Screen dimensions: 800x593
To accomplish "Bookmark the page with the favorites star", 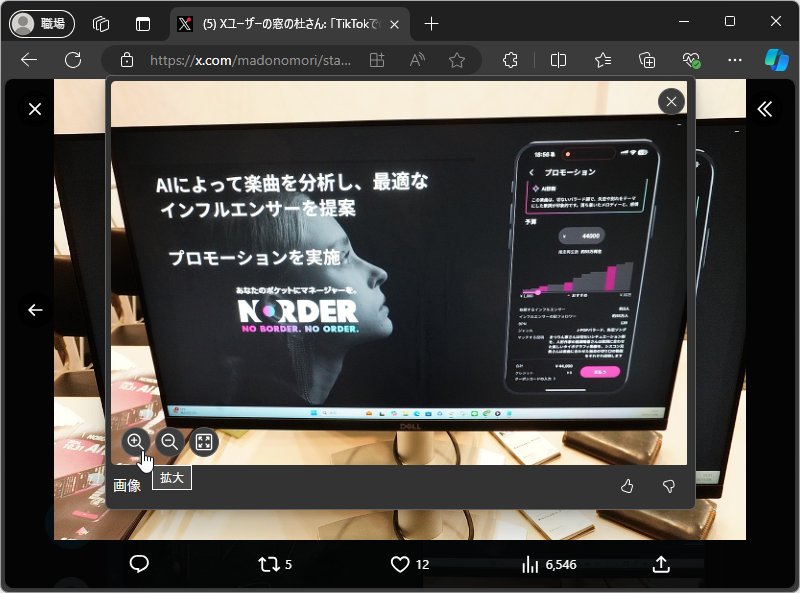I will point(457,60).
